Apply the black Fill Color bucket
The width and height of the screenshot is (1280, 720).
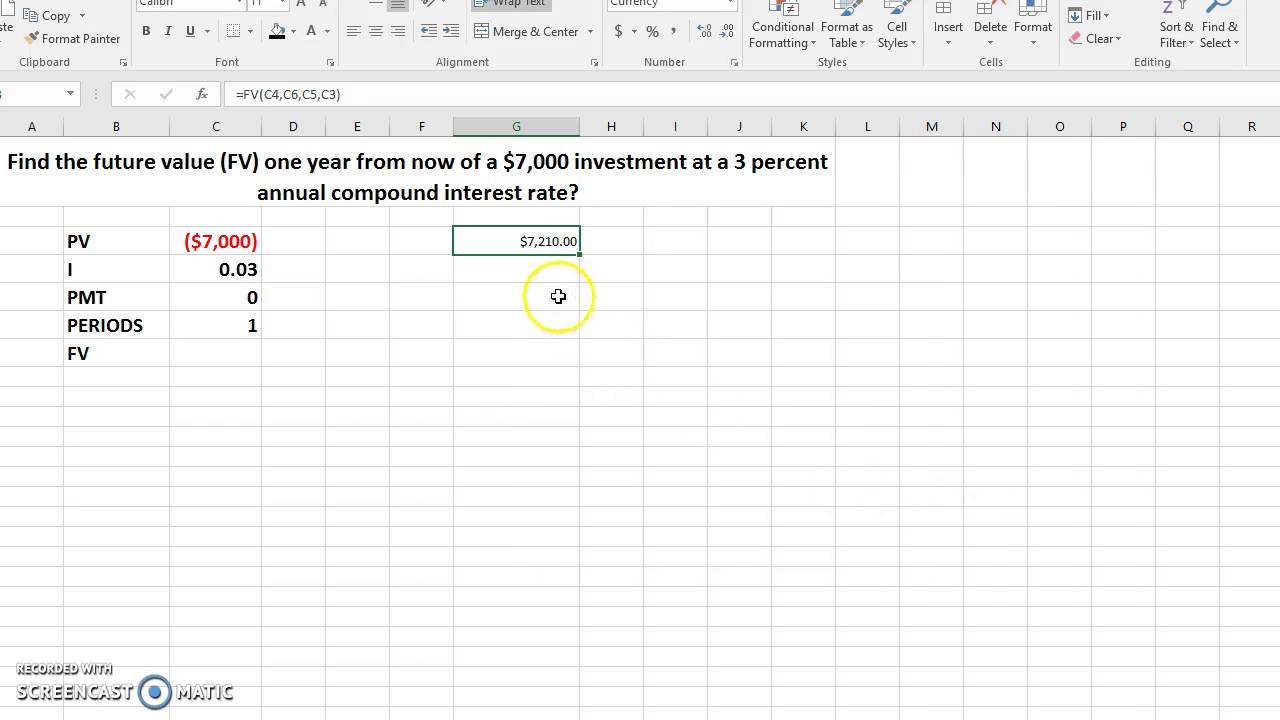(277, 31)
